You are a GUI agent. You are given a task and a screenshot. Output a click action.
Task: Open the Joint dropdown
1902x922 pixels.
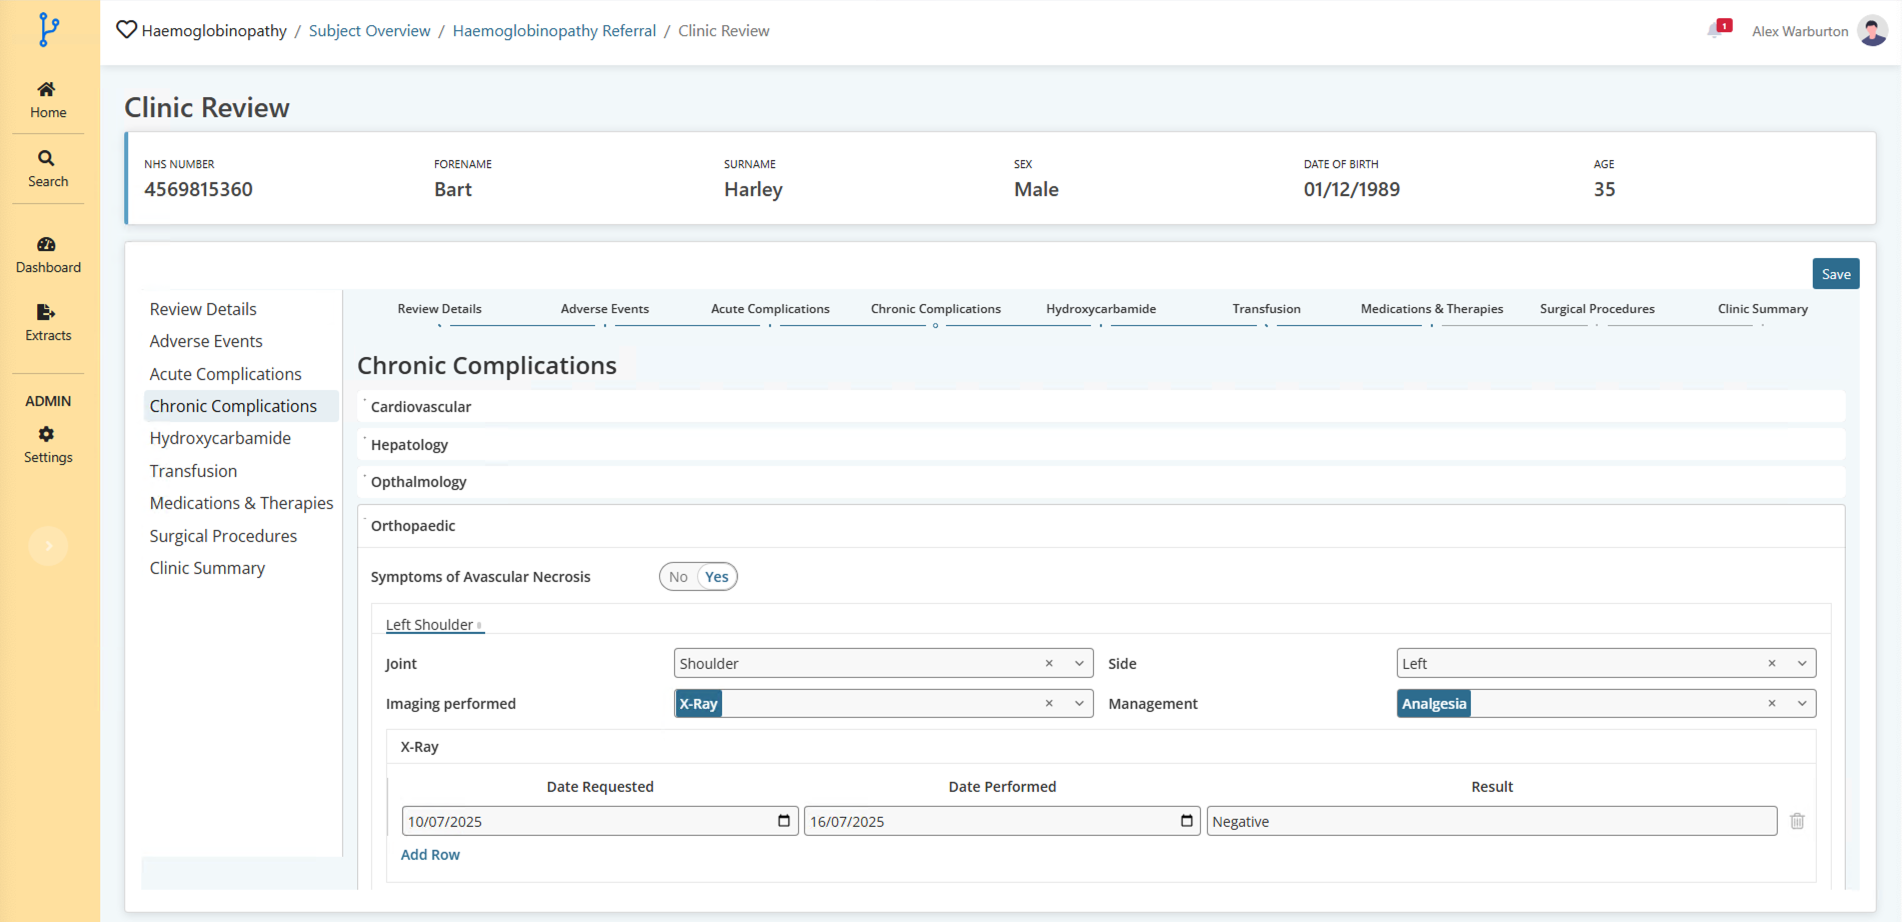[x=1079, y=663]
